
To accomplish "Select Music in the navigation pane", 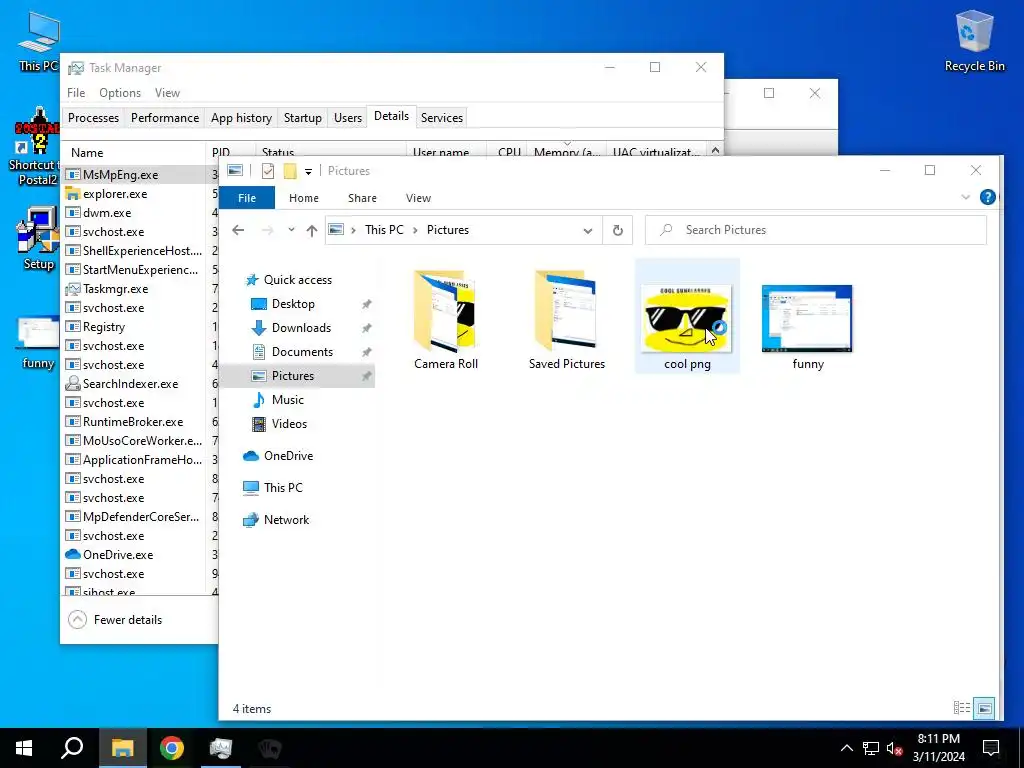I will click(287, 400).
